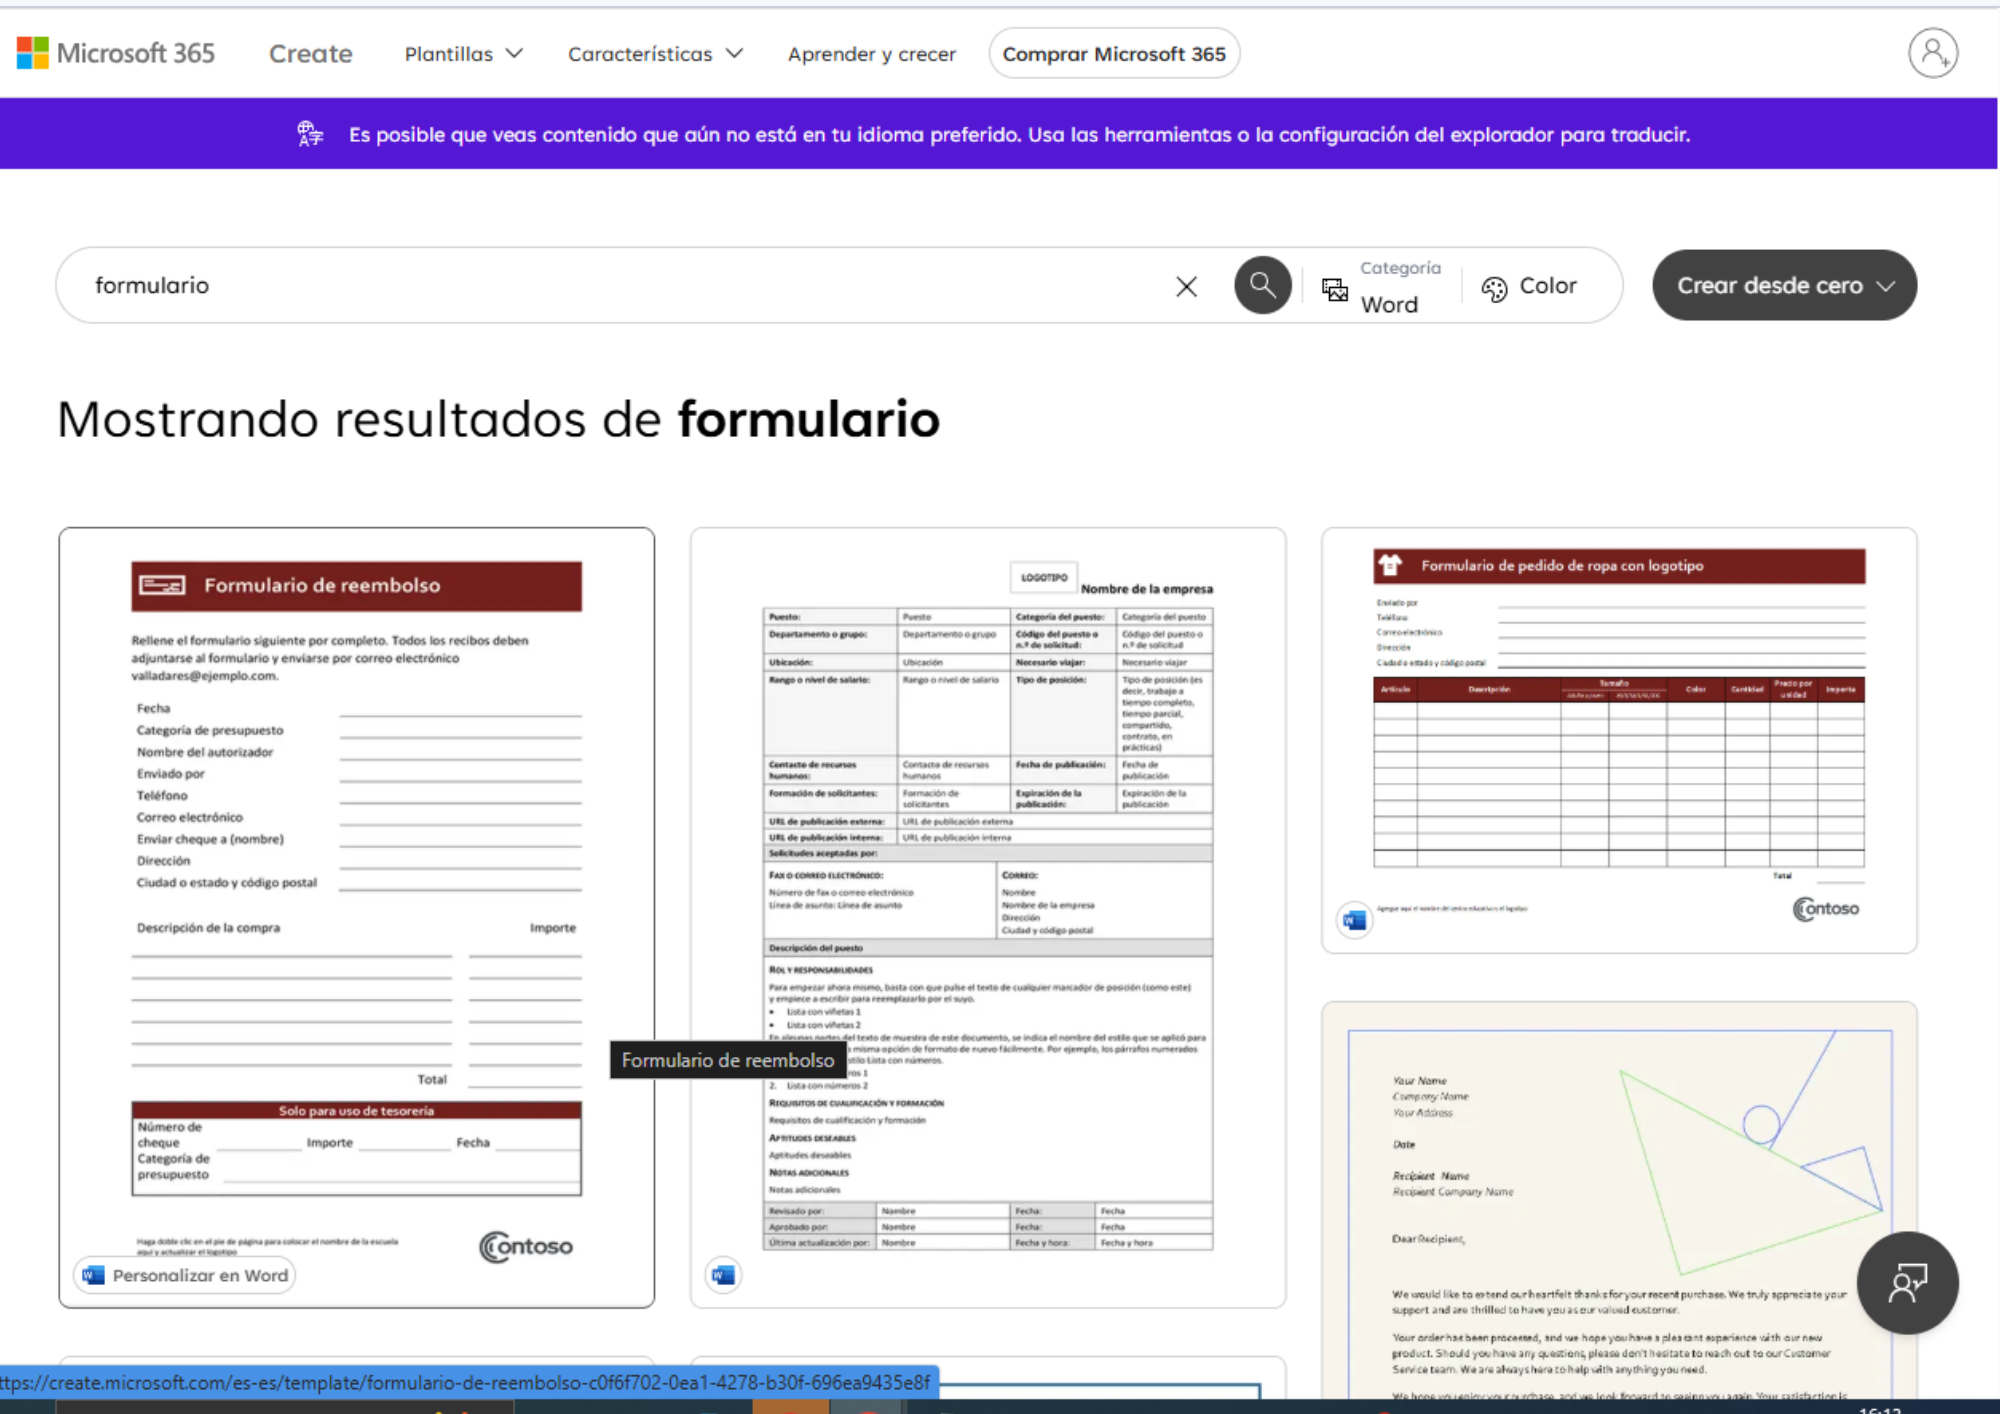Open the Create home link
Viewport: 2000px width, 1414px height.
tap(310, 54)
